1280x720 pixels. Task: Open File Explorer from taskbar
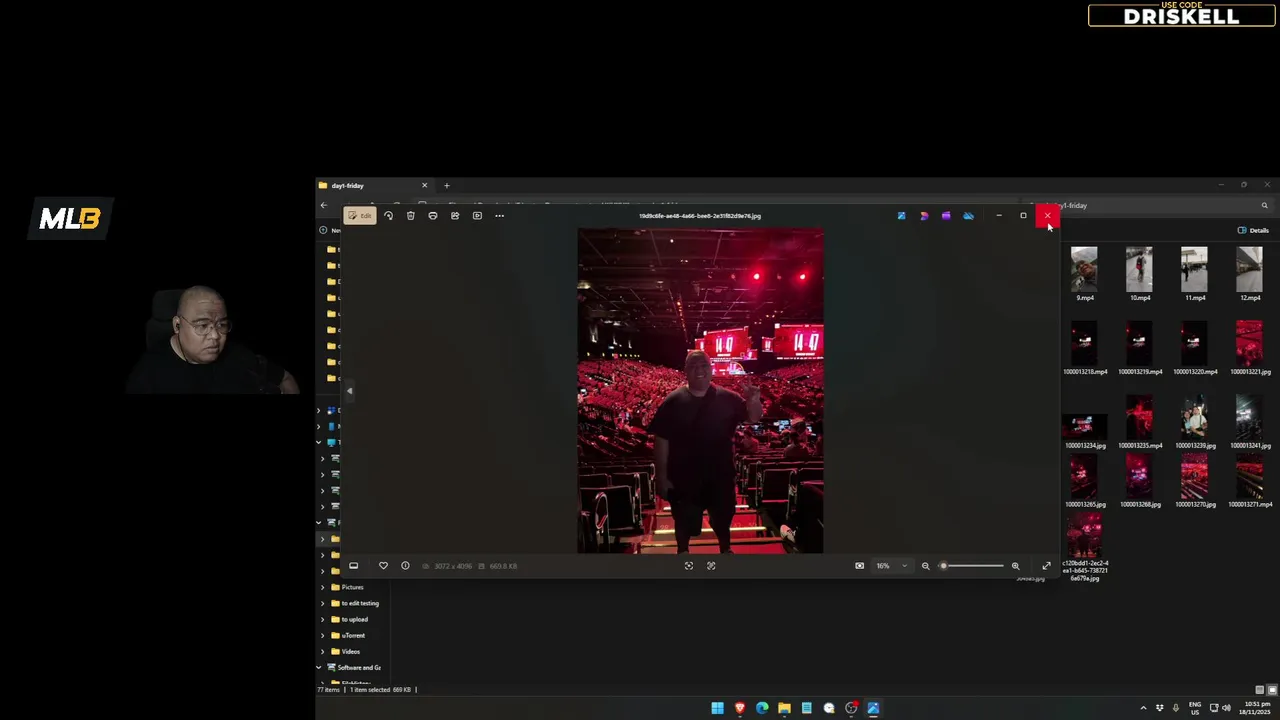coord(784,708)
